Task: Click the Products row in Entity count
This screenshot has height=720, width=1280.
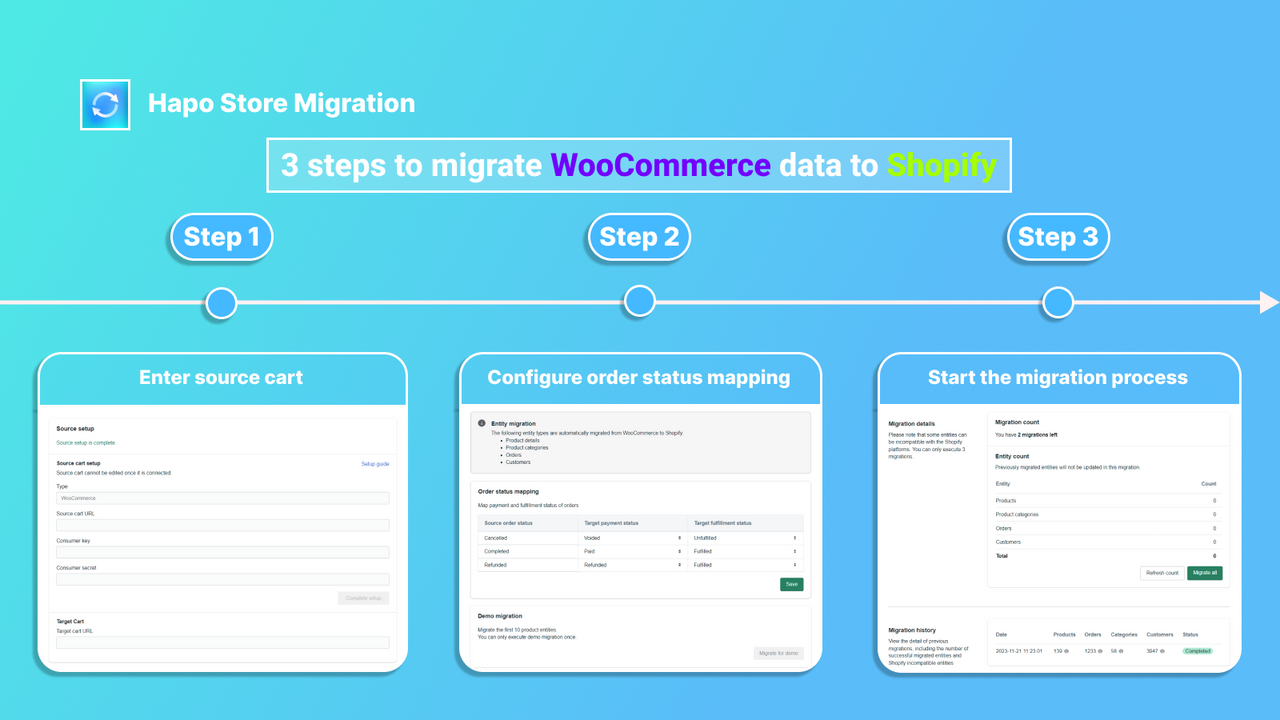Action: 1108,500
